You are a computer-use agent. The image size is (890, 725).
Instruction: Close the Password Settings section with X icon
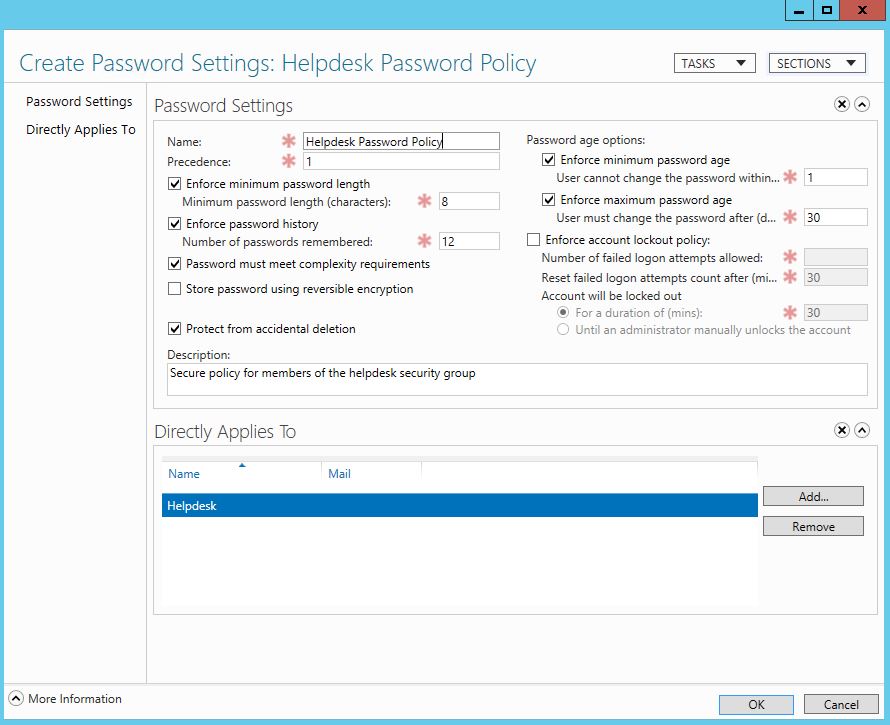841,104
